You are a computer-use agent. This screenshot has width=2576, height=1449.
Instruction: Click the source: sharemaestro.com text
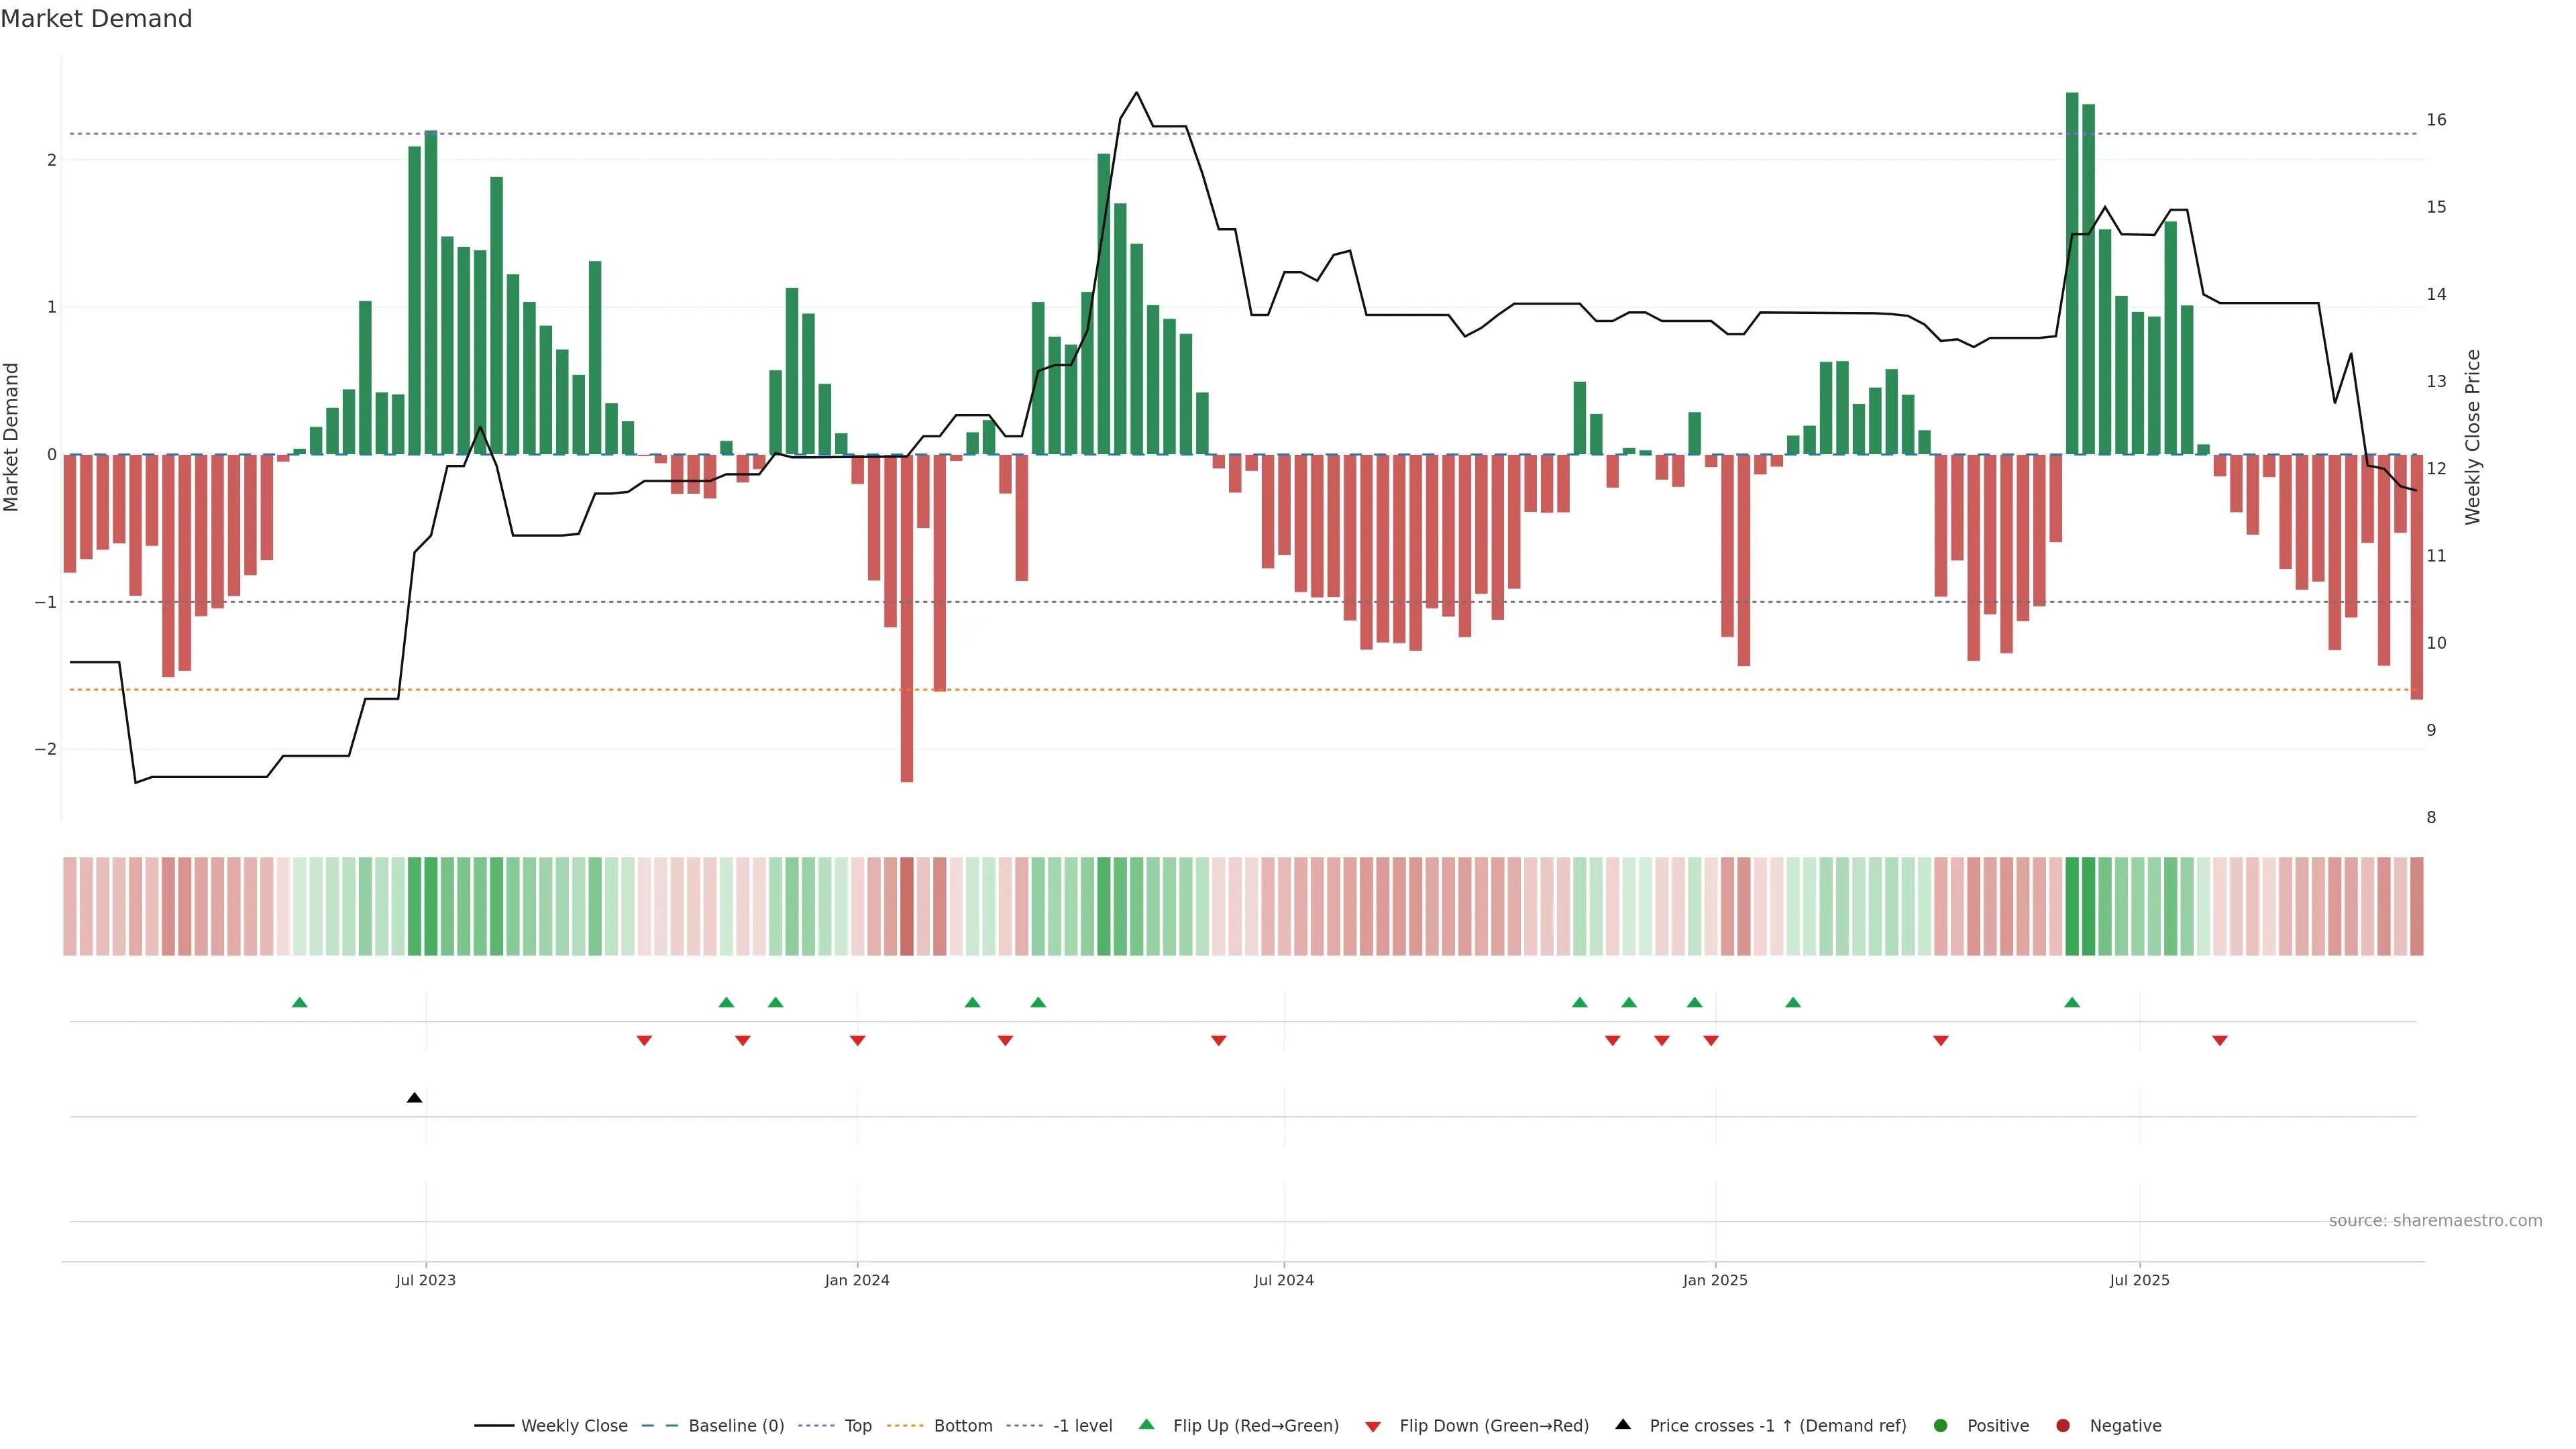[x=2435, y=1220]
